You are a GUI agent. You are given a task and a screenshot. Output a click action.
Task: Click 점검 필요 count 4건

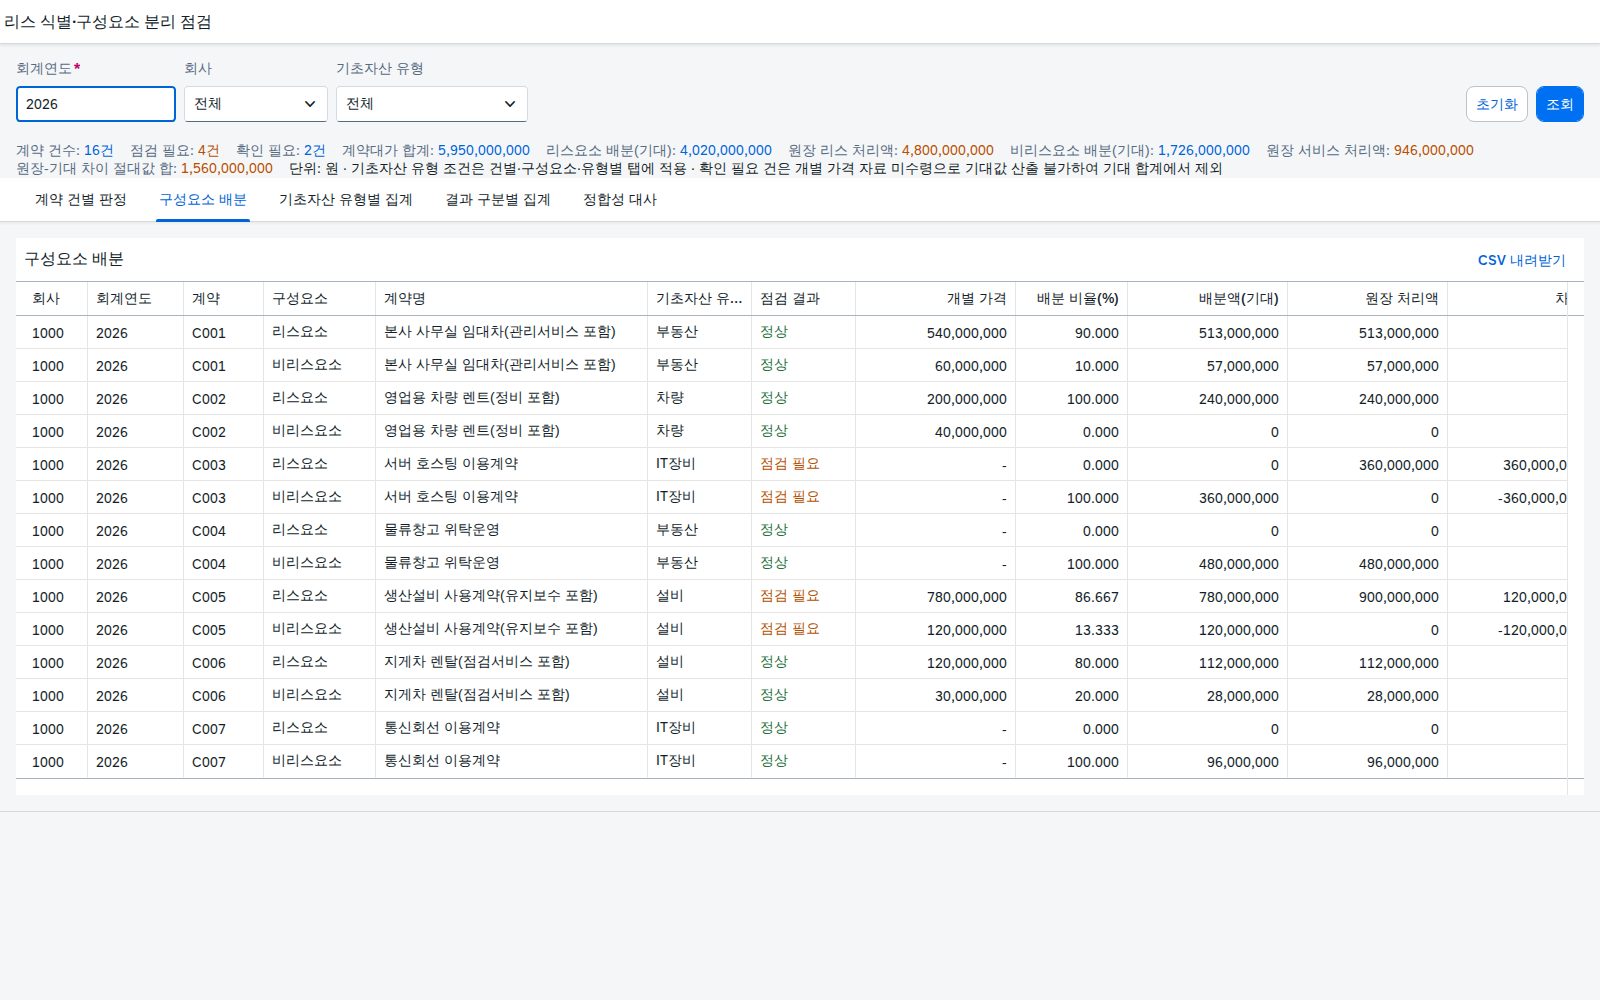(x=209, y=150)
